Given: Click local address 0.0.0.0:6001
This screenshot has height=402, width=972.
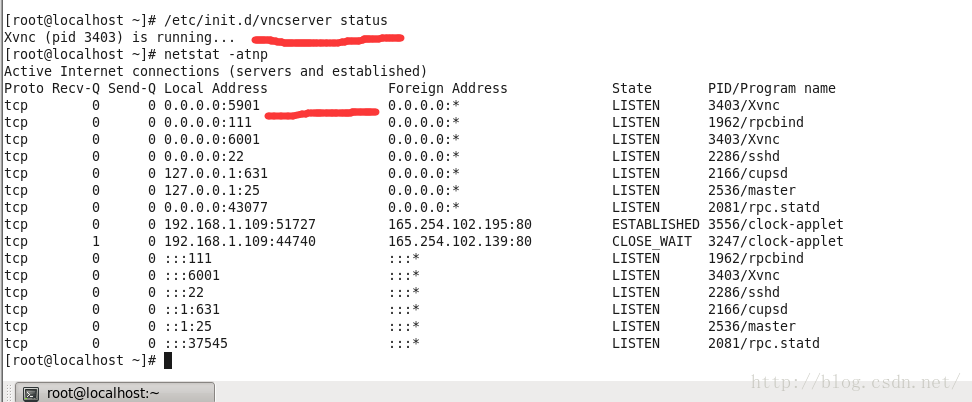Looking at the screenshot, I should coord(212,139).
